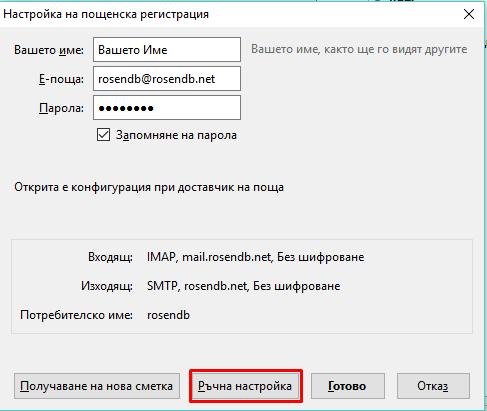The height and width of the screenshot is (411, 487).
Task: Select the incoming IMAP mail.rosendb.net server line
Action: coord(255,257)
